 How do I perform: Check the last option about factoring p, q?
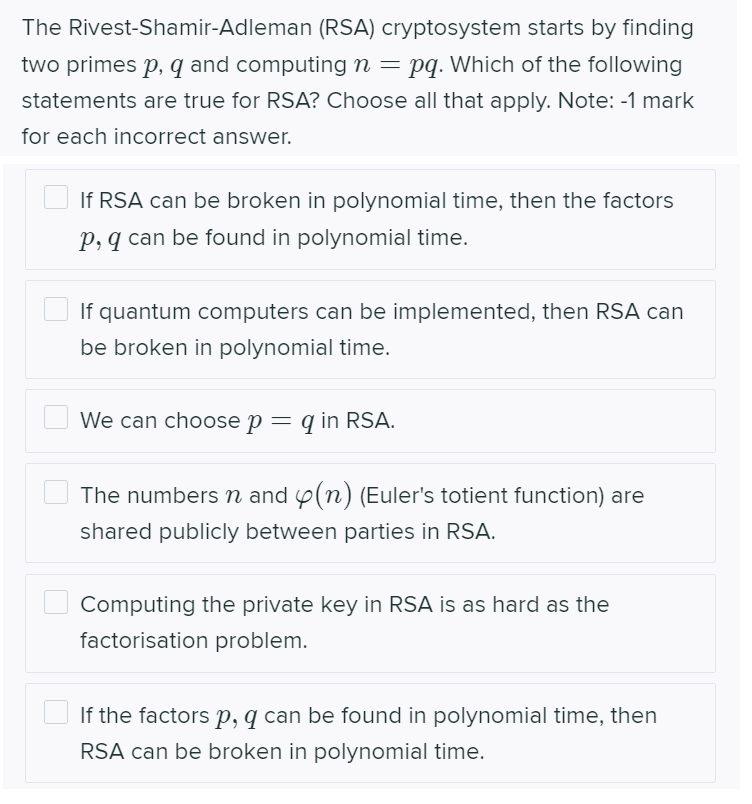tap(55, 713)
